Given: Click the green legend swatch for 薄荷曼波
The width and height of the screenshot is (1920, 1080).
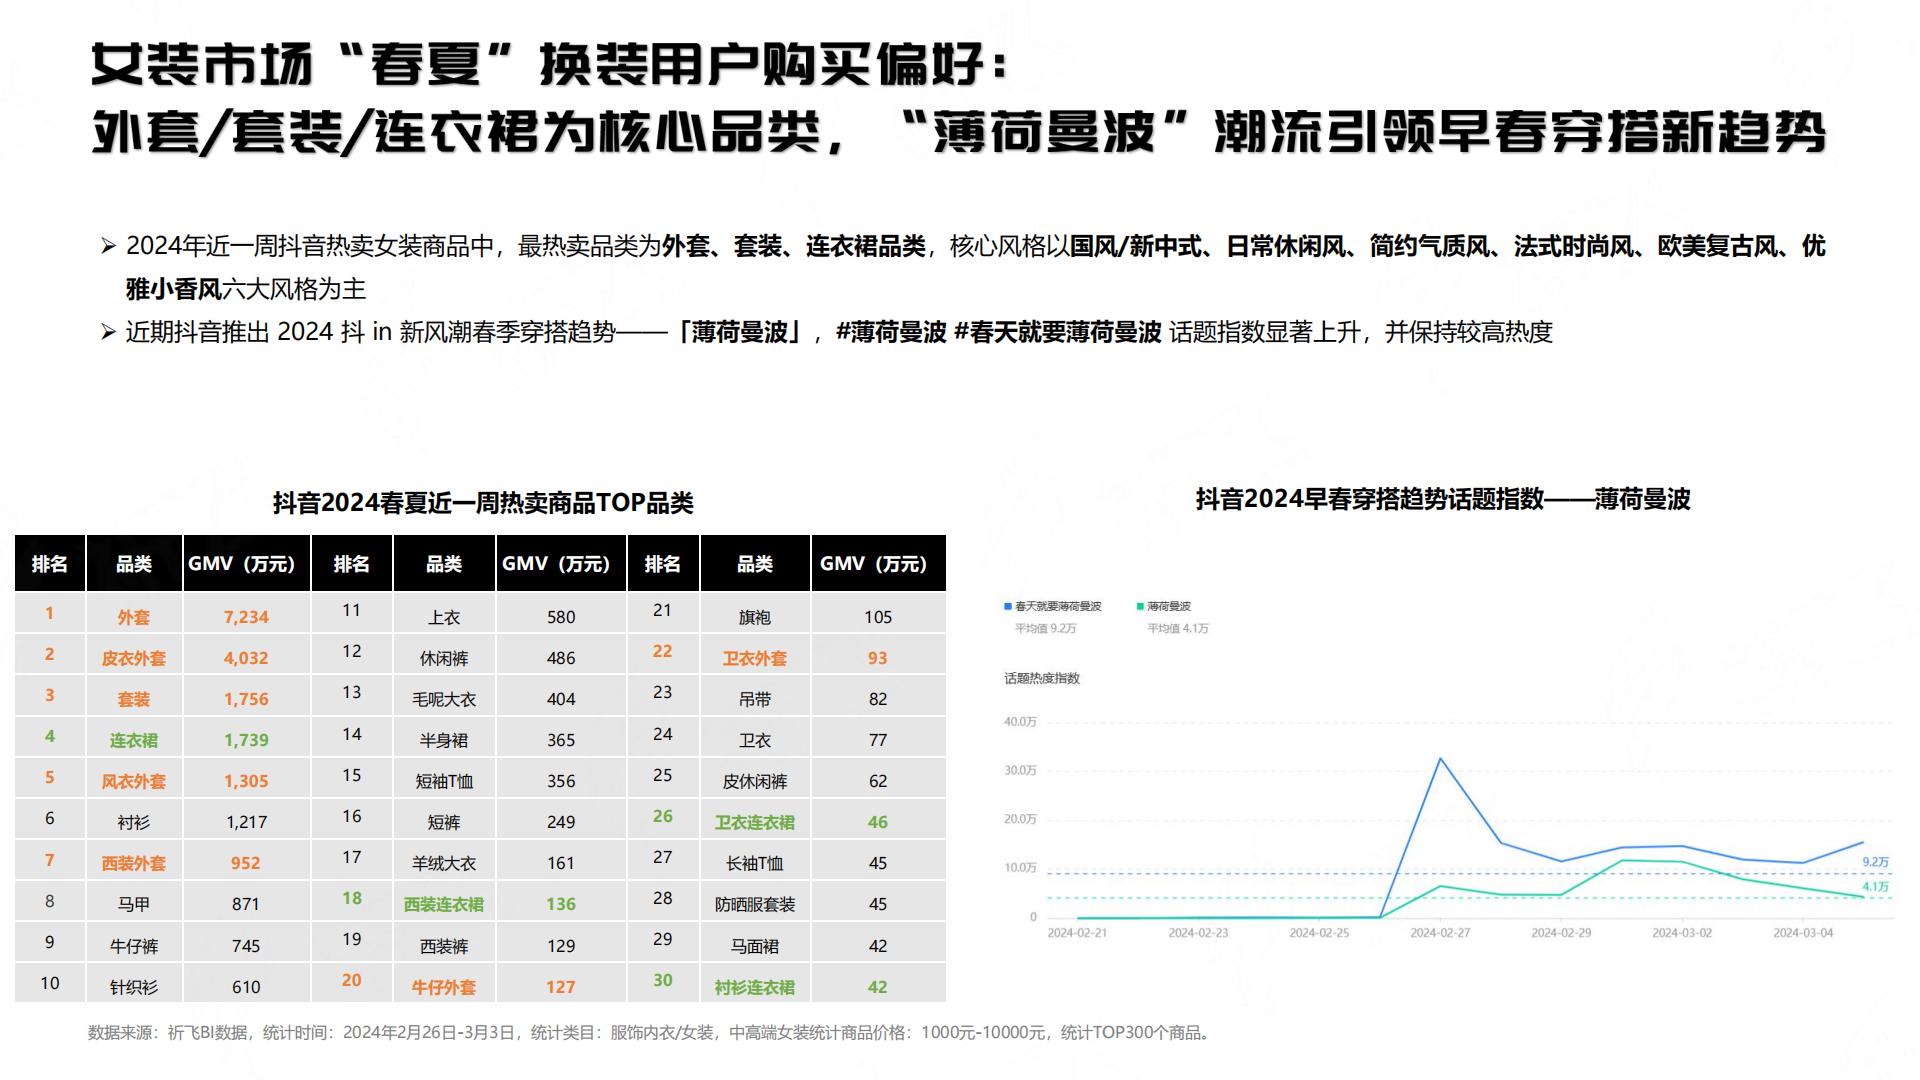Looking at the screenshot, I should click(1140, 606).
